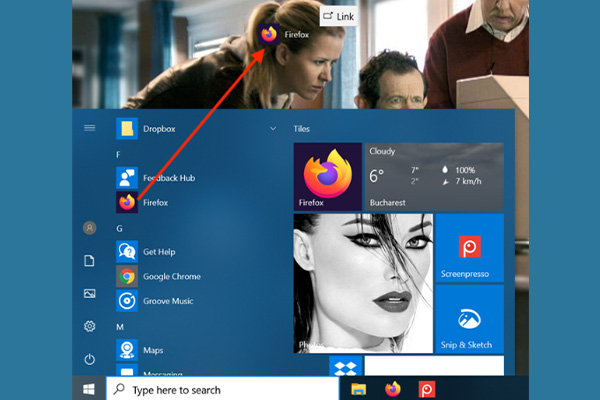Screen dimensions: 600x400
Task: Click the user account icon in Start sidebar
Action: 90,228
